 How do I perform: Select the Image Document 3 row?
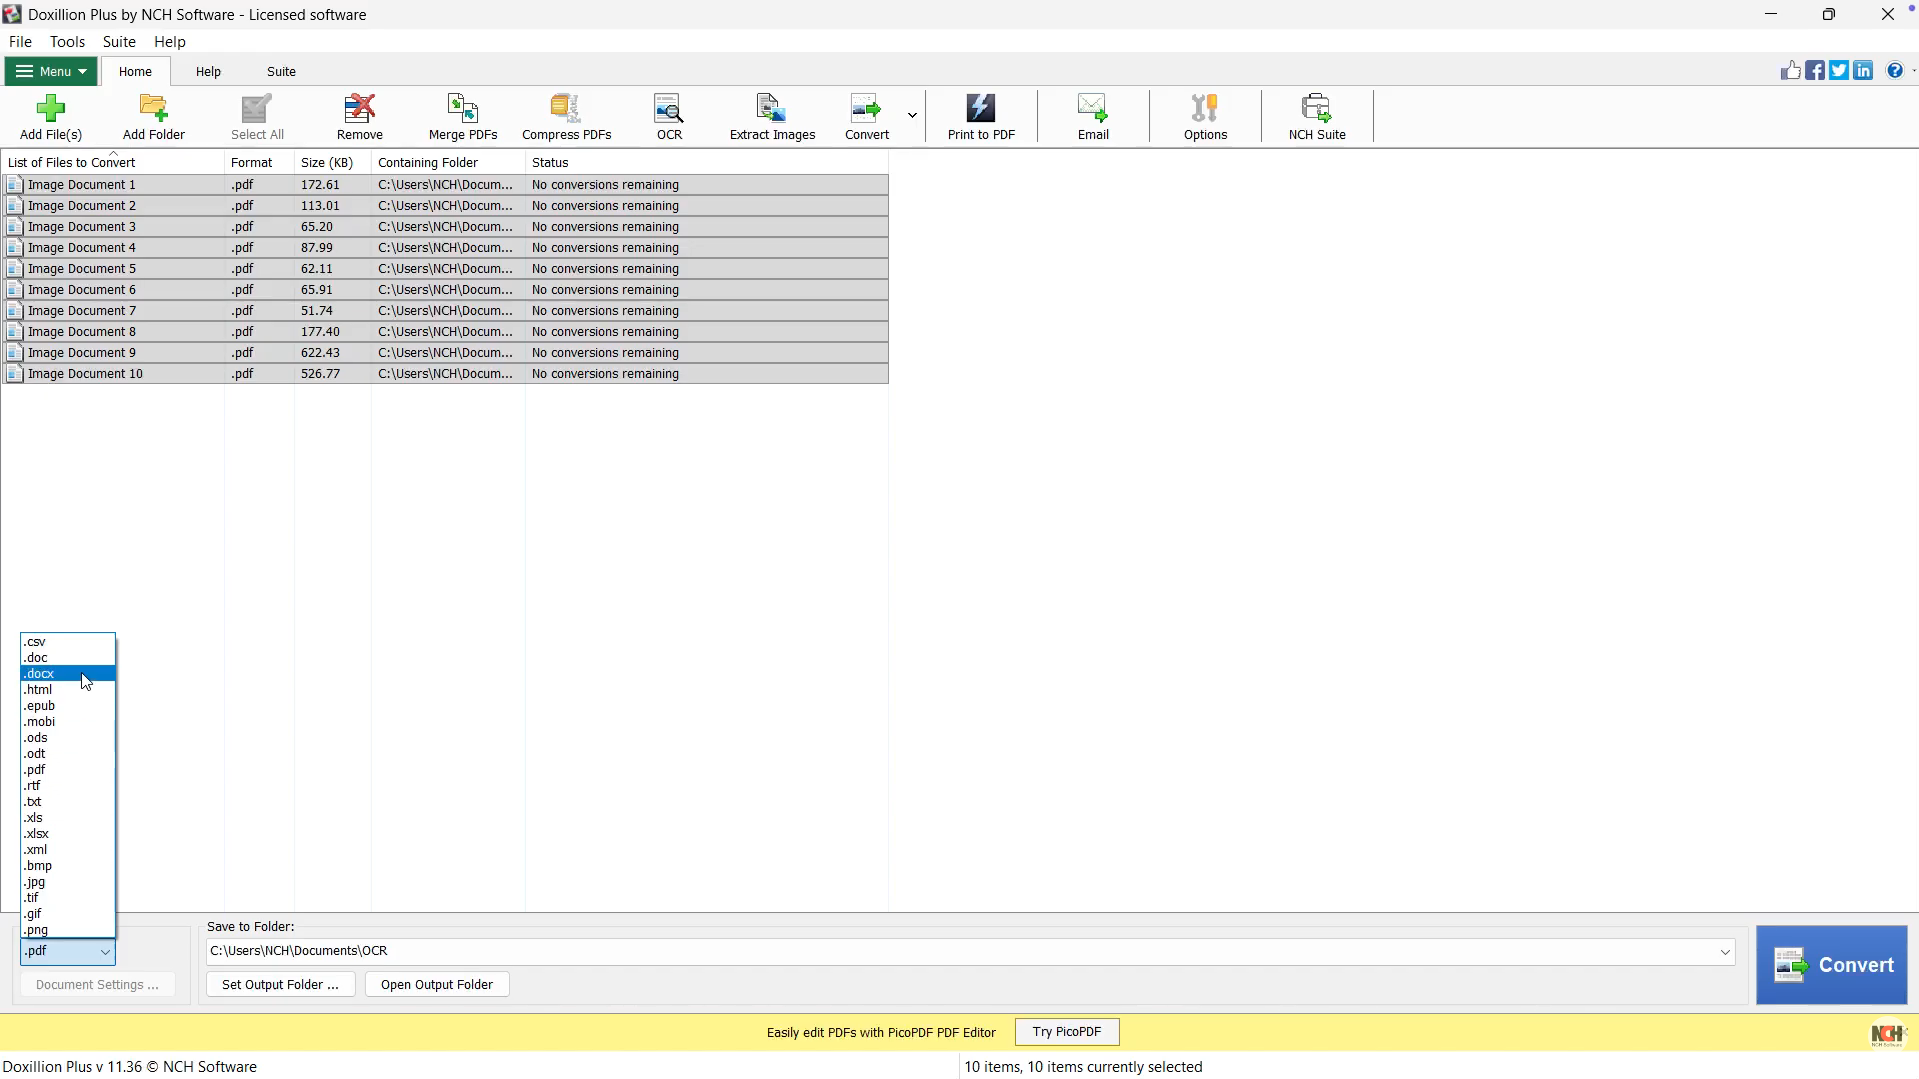[446, 227]
